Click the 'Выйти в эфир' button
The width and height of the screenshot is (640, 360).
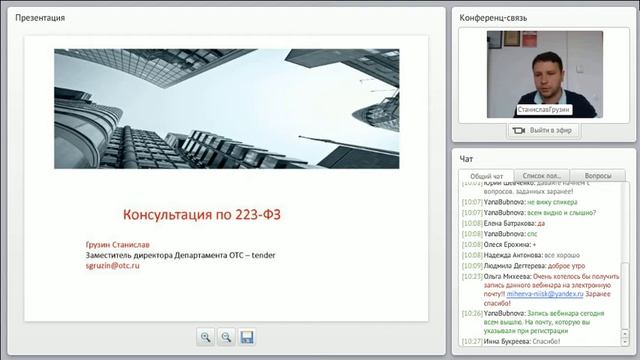pyautogui.click(x=543, y=131)
